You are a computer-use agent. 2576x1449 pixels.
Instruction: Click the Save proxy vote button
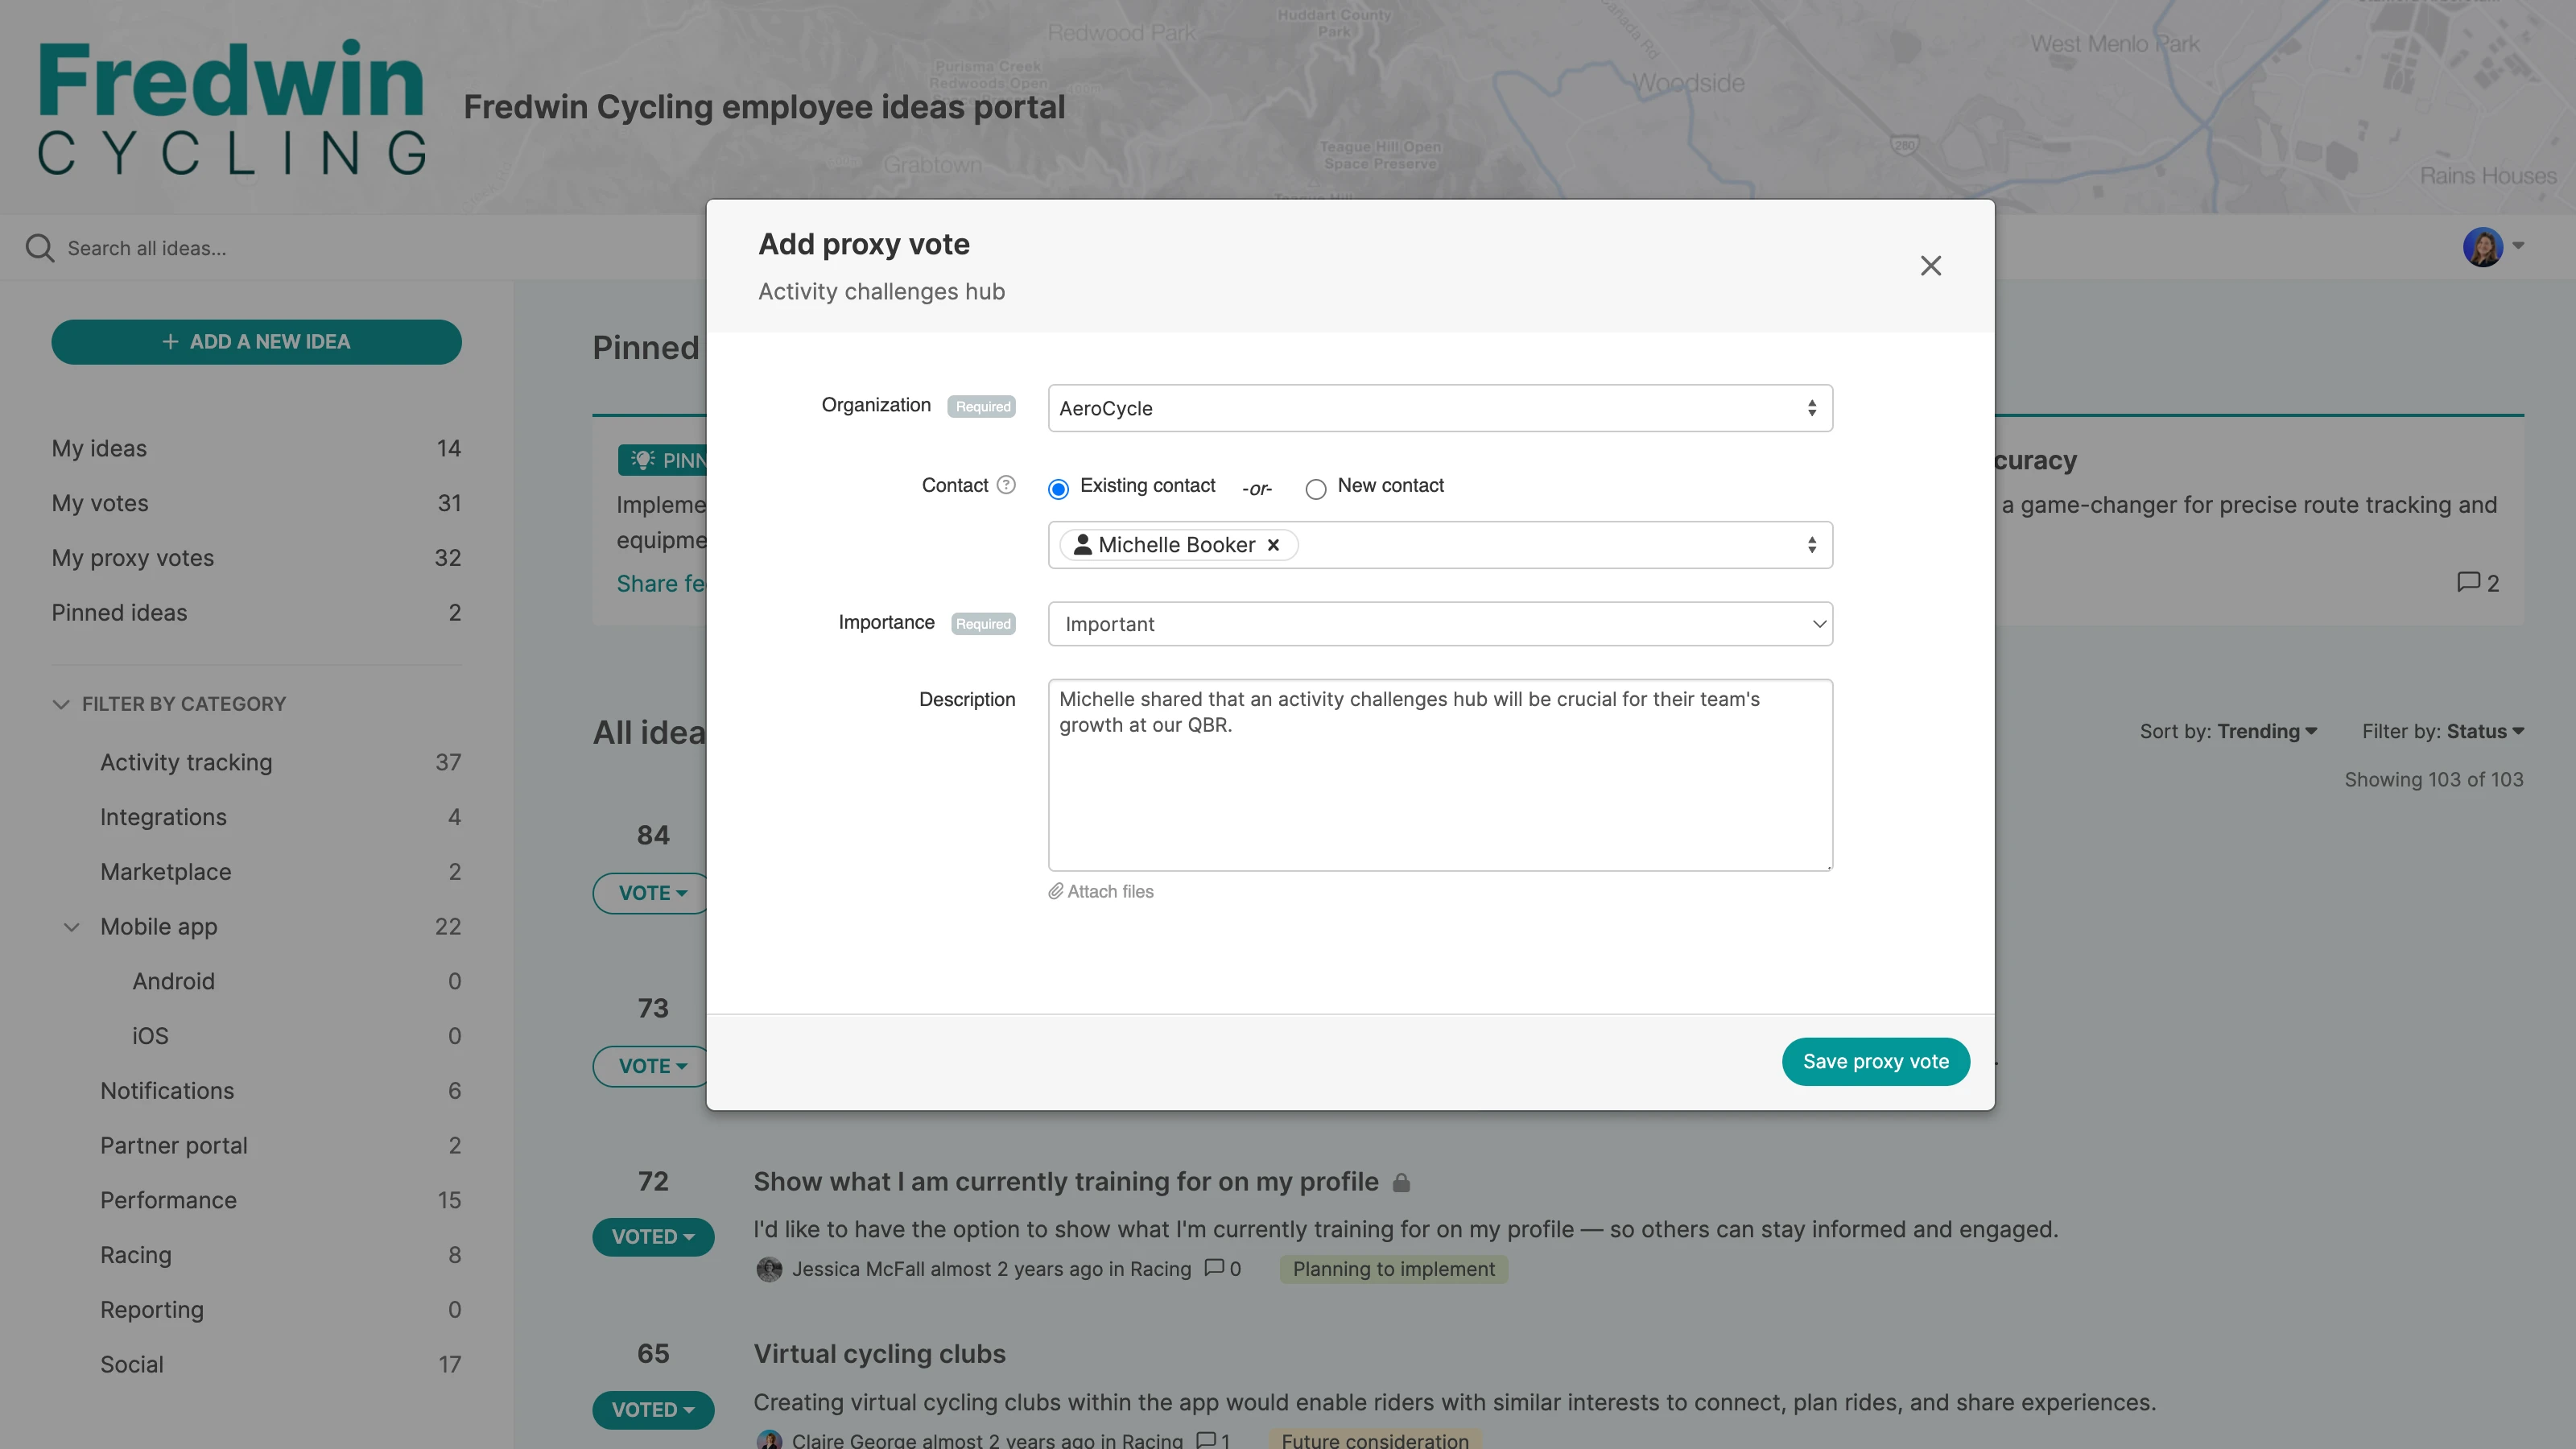pos(1875,1061)
